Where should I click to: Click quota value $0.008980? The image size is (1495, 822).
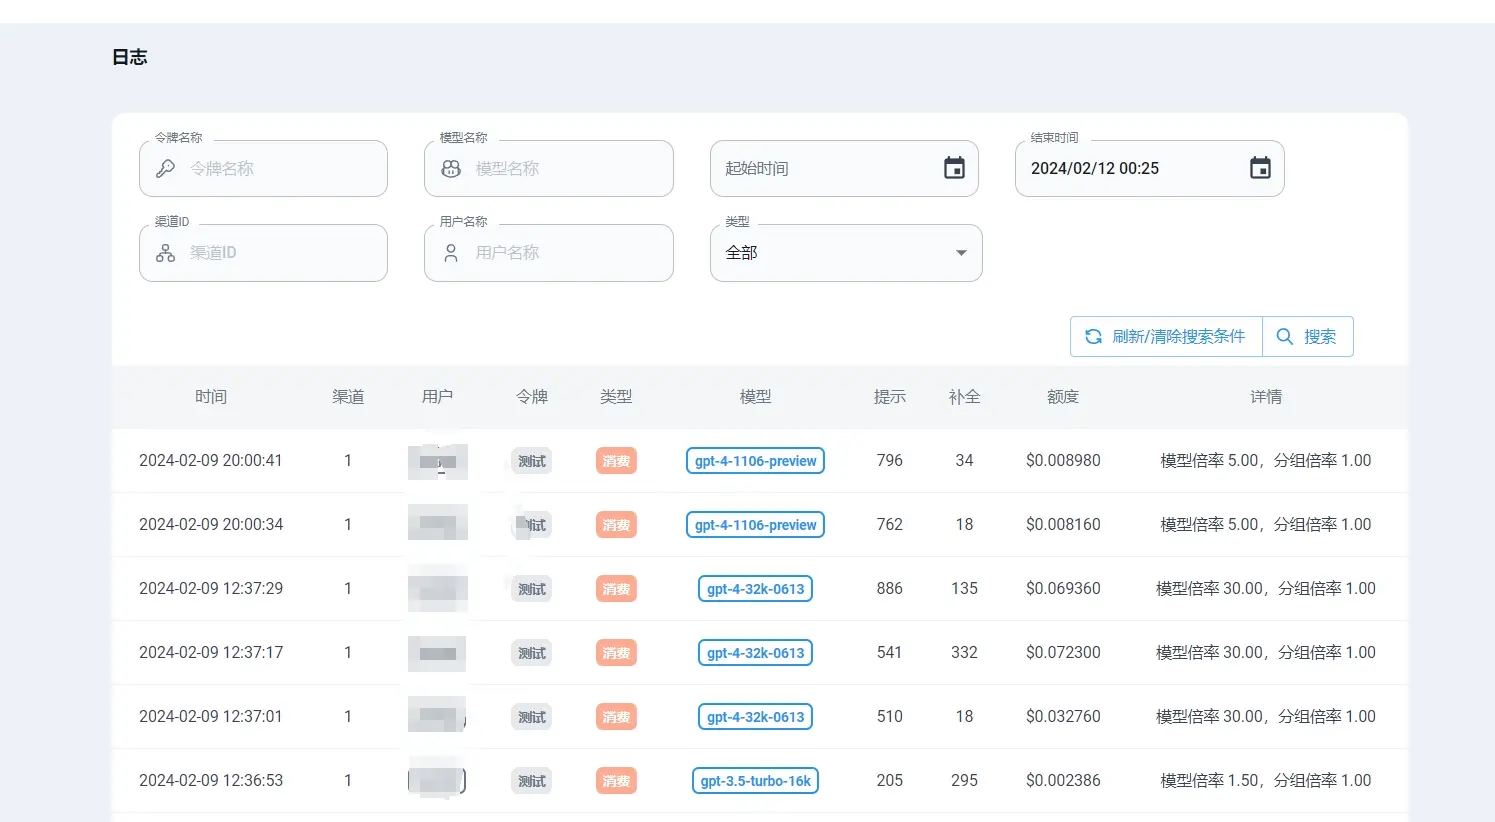tap(1063, 461)
